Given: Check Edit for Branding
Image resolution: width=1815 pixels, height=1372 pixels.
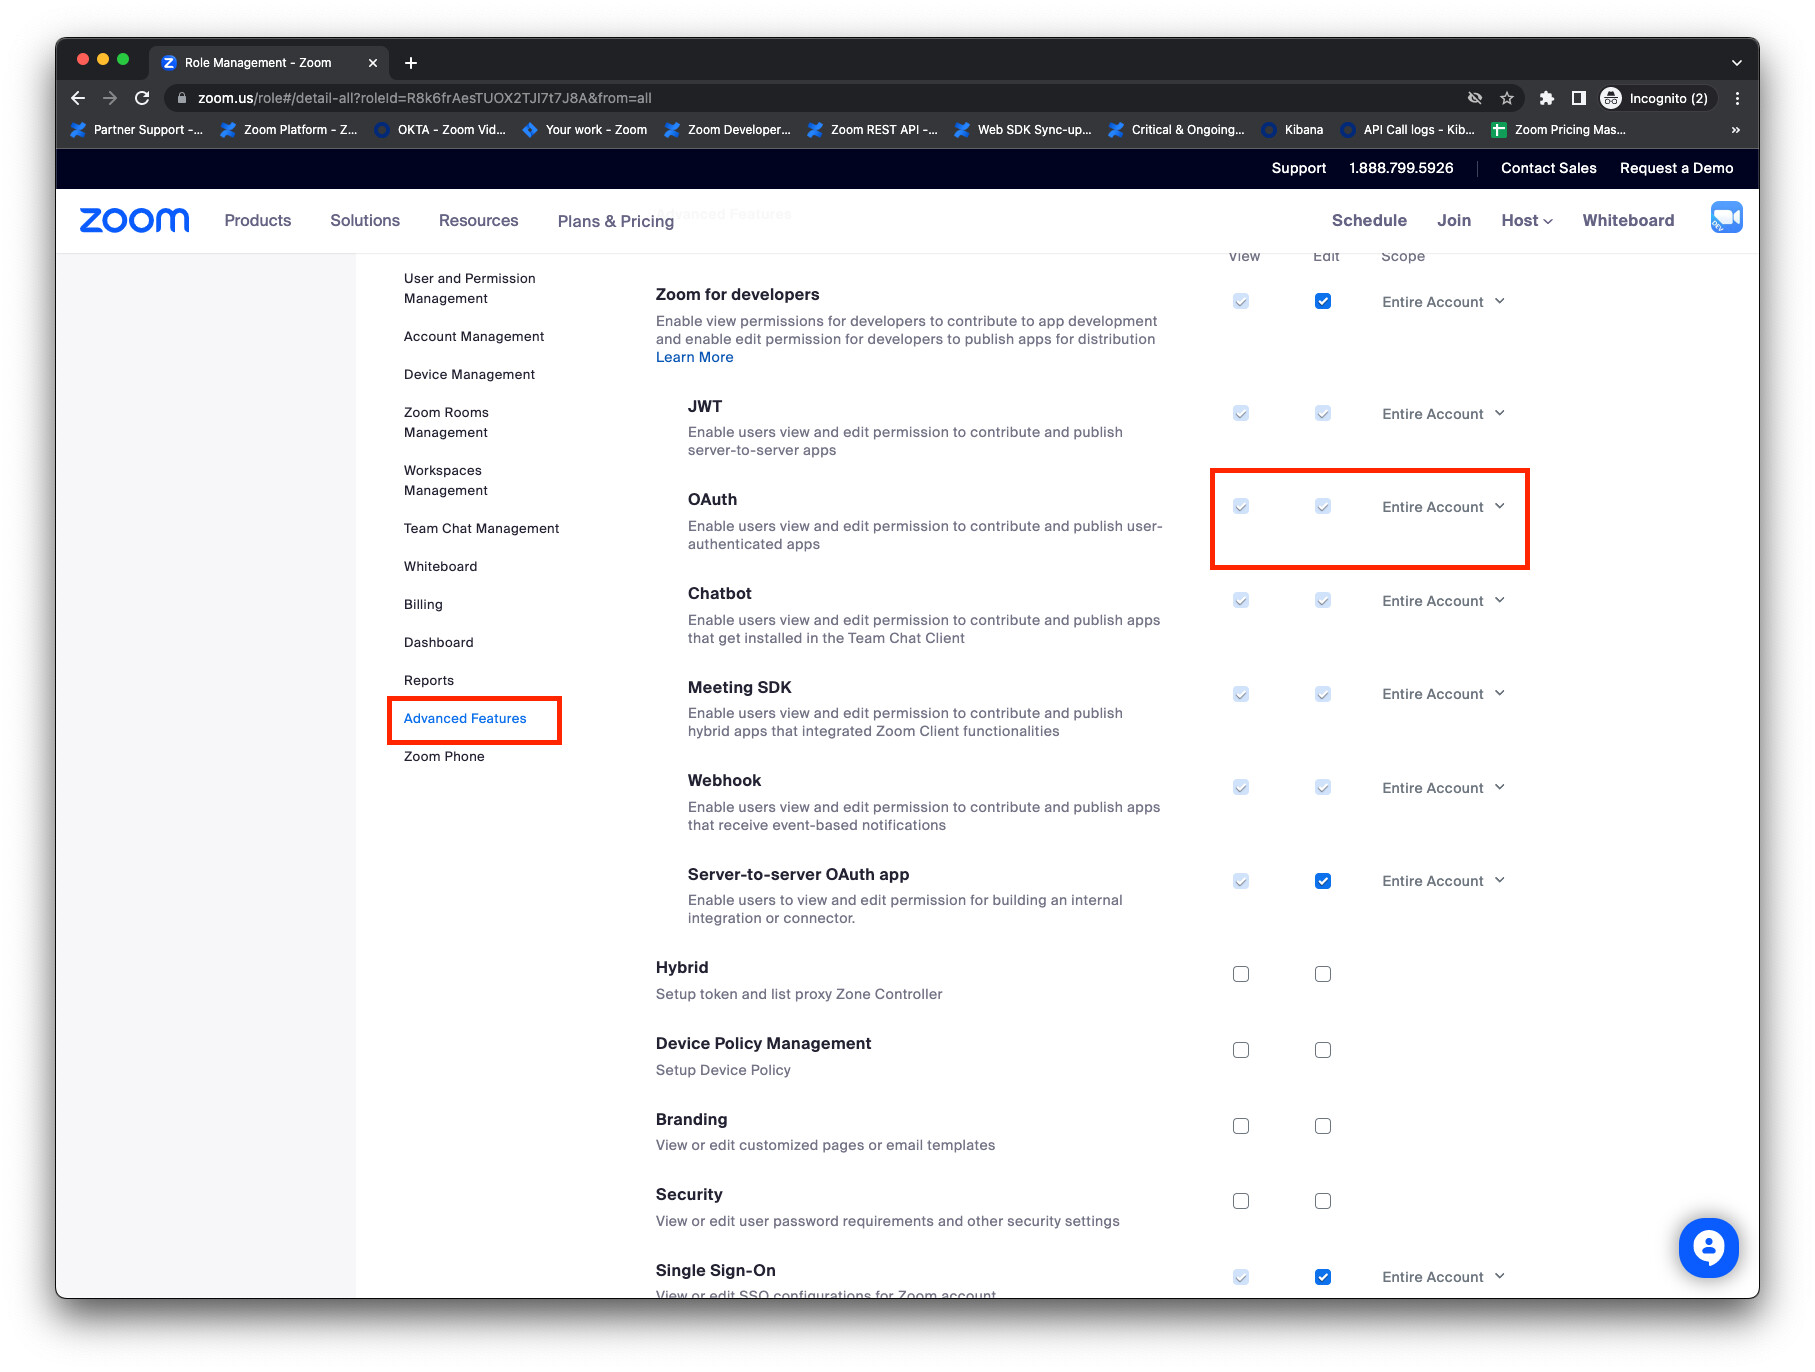Looking at the screenshot, I should 1323,1126.
